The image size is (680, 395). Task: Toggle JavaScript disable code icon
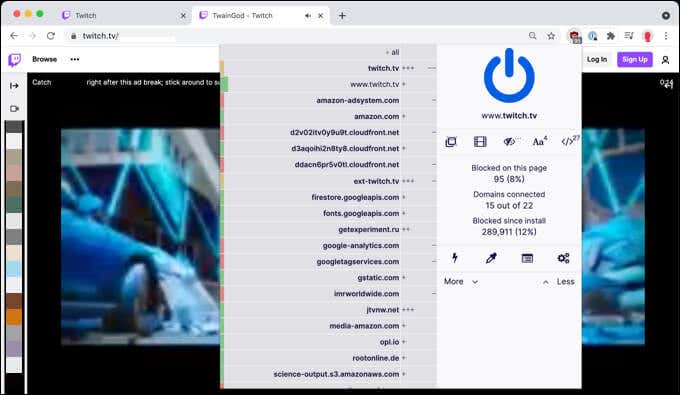pyautogui.click(x=569, y=141)
